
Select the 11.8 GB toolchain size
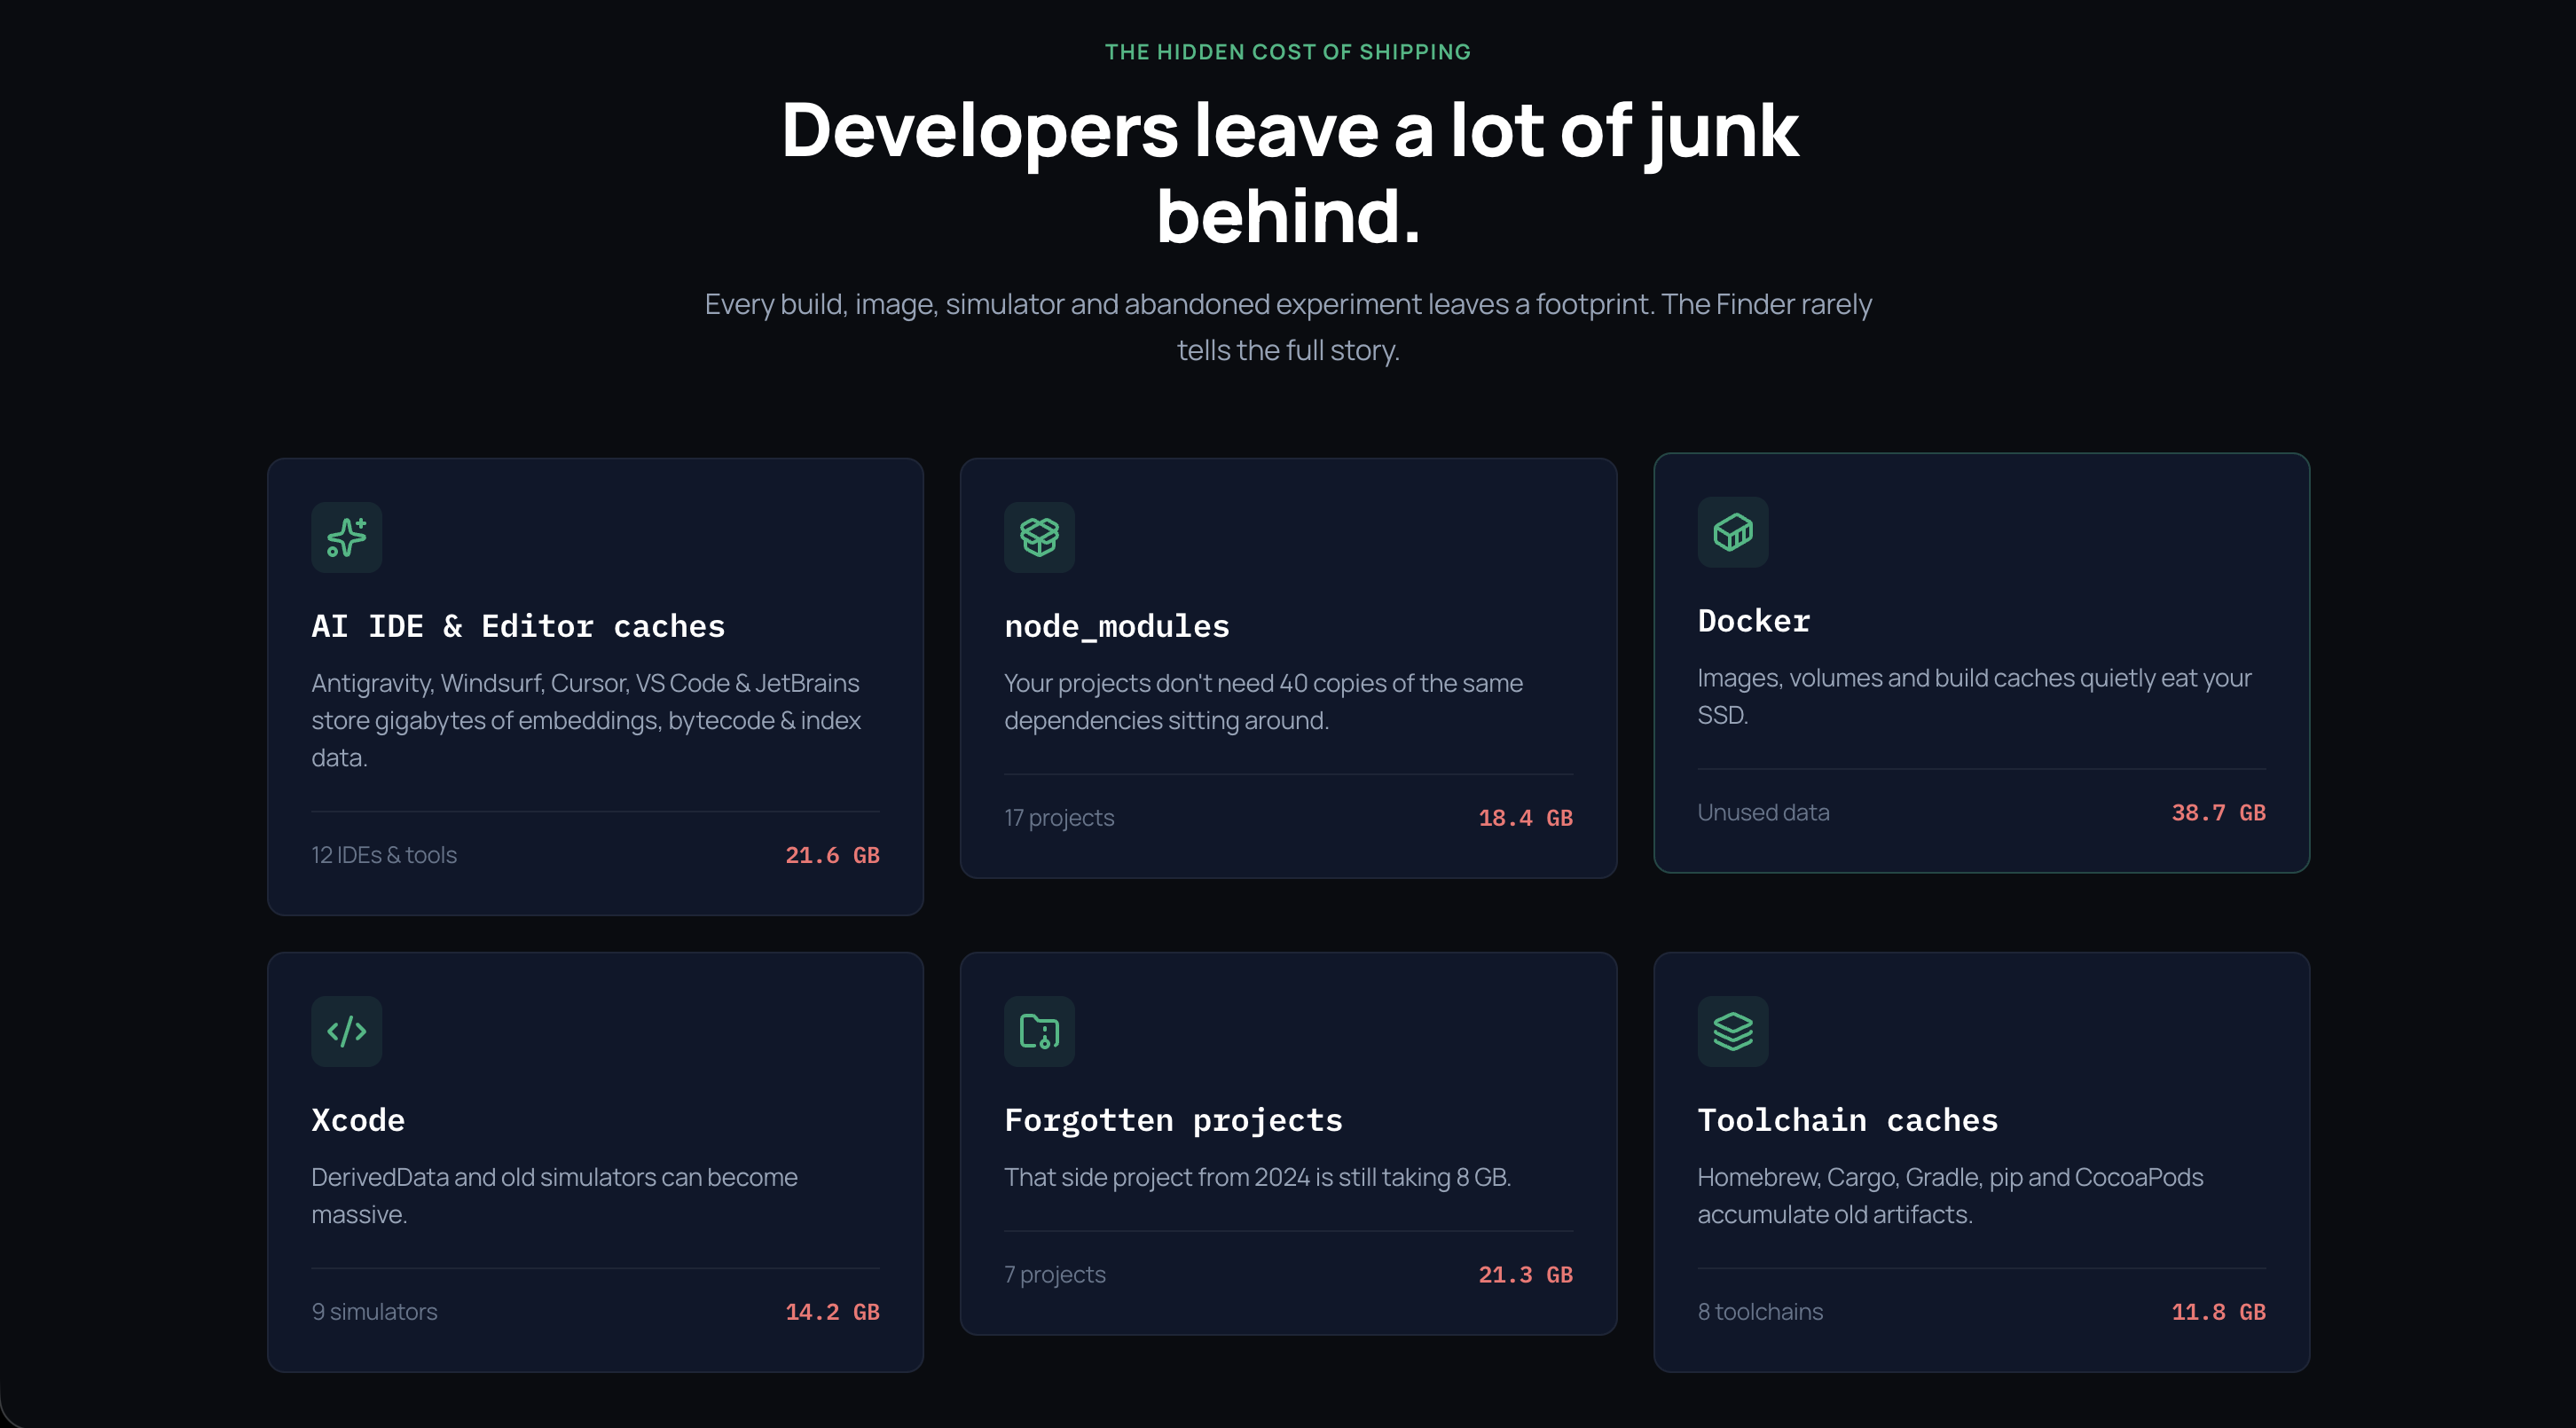tap(2218, 1312)
